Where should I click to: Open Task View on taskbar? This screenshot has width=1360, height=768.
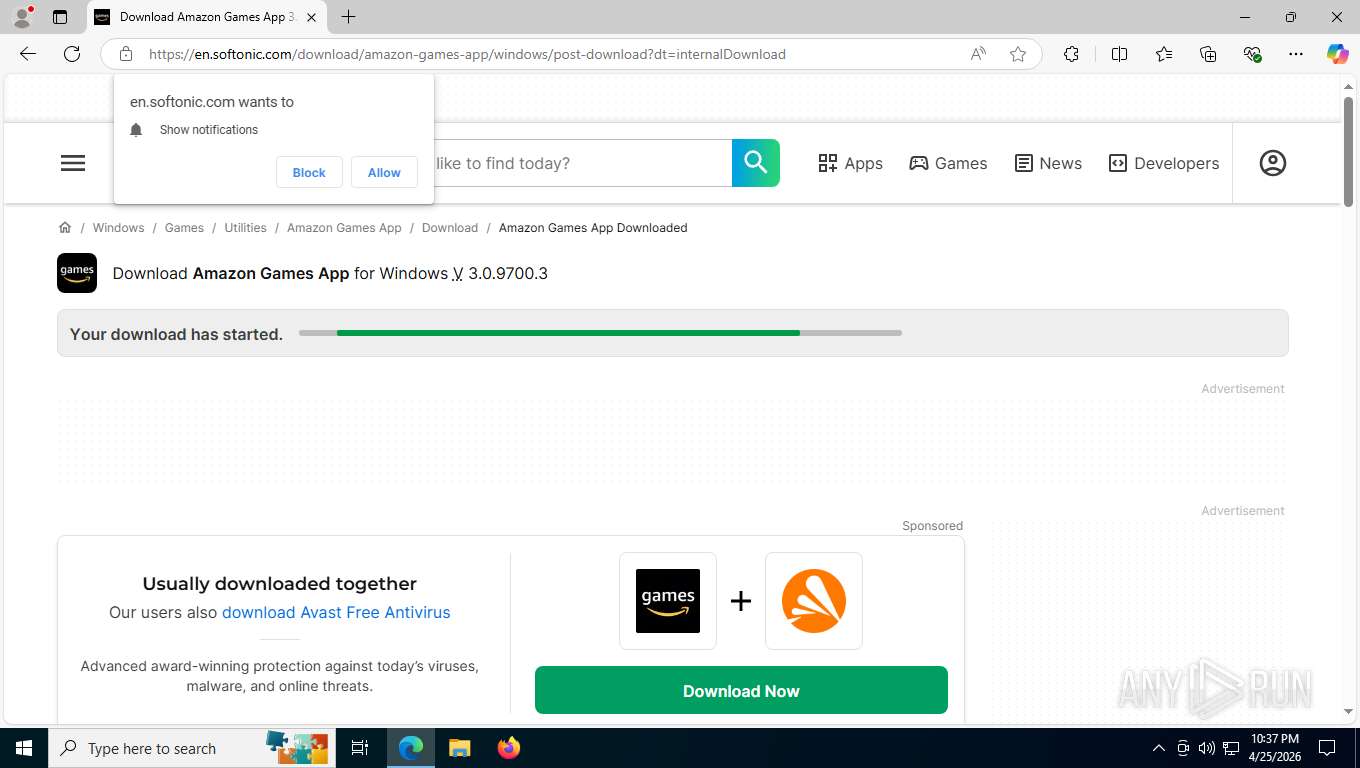tap(360, 748)
